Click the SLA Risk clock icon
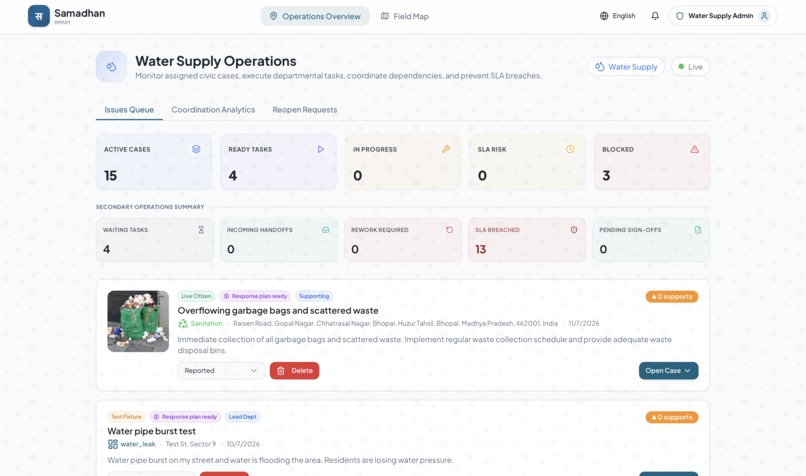This screenshot has height=476, width=806. (570, 149)
